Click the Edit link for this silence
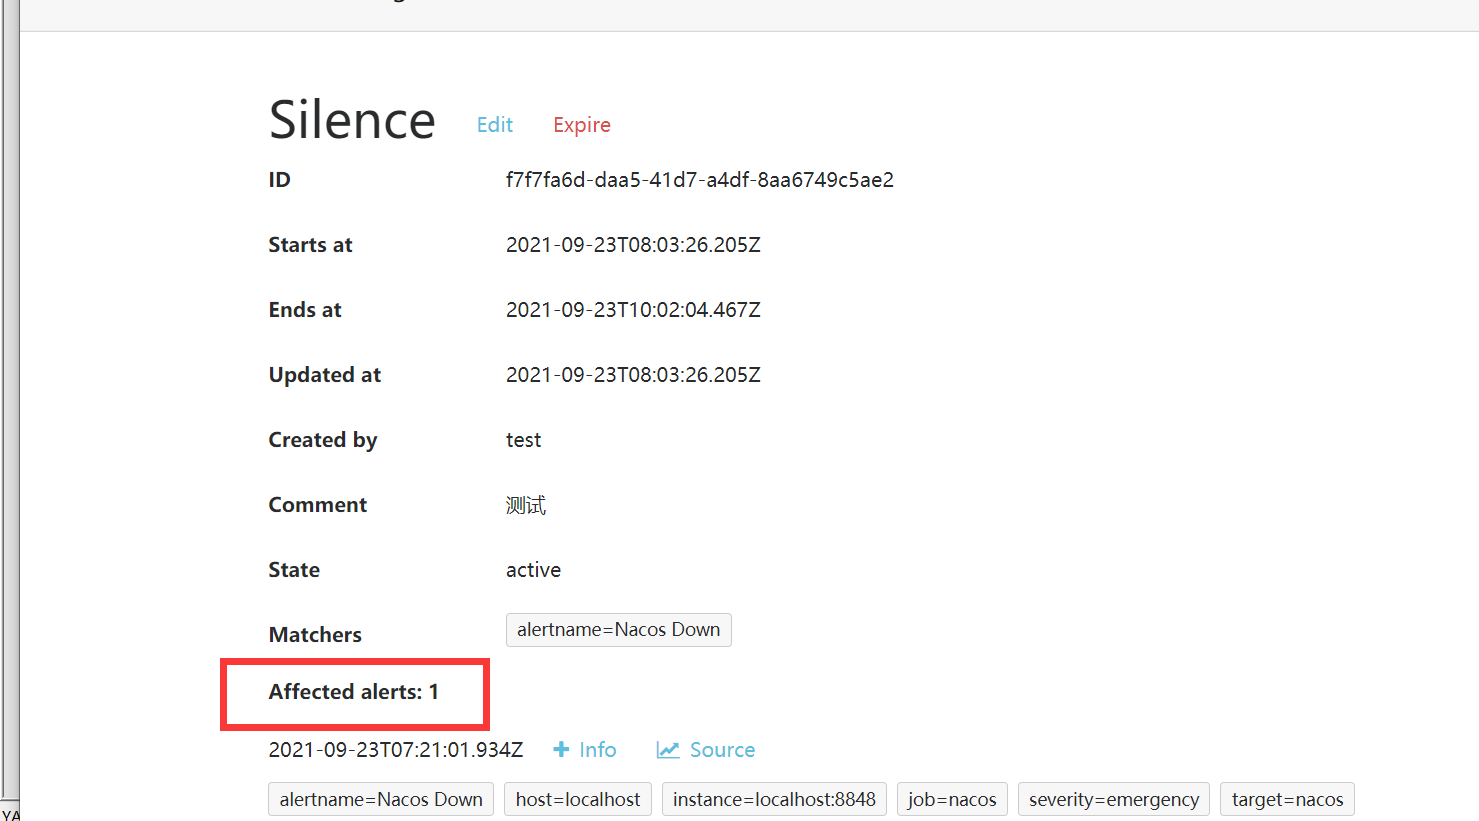Screen dimensions: 1479x821 point(495,124)
